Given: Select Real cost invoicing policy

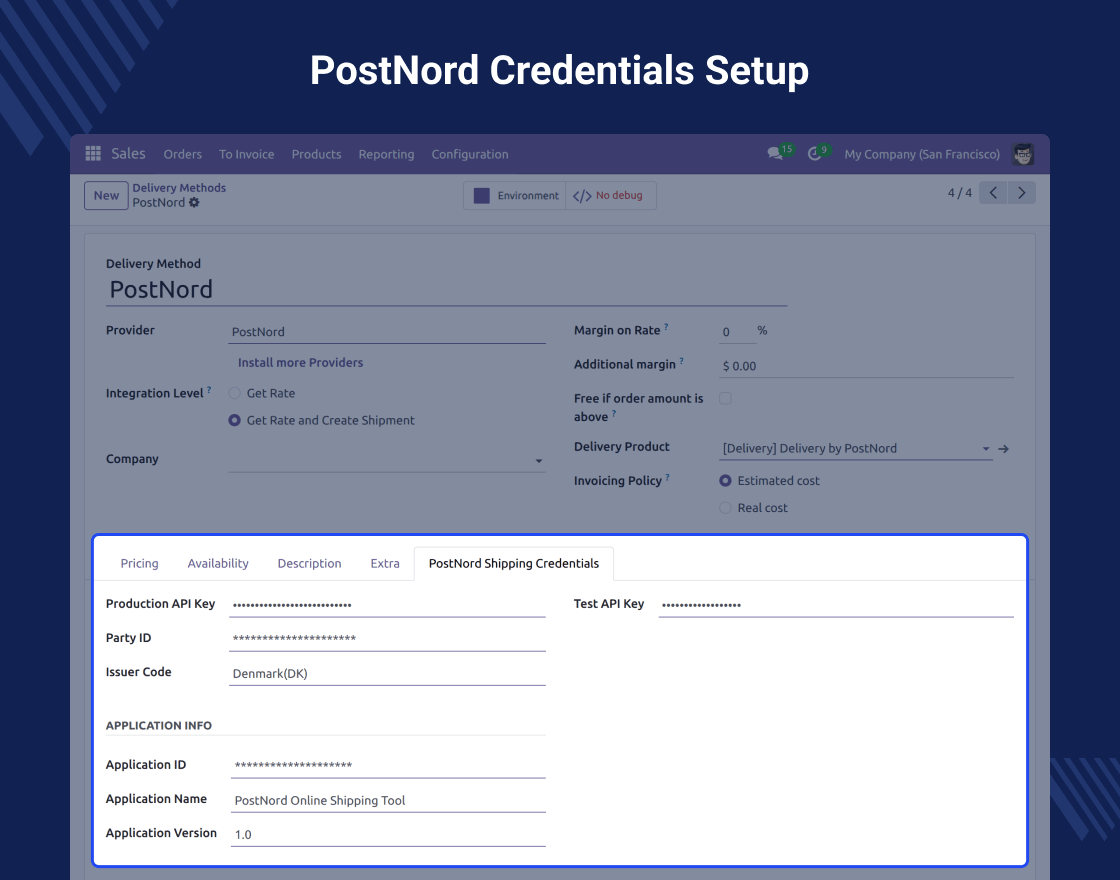Looking at the screenshot, I should click(x=725, y=508).
